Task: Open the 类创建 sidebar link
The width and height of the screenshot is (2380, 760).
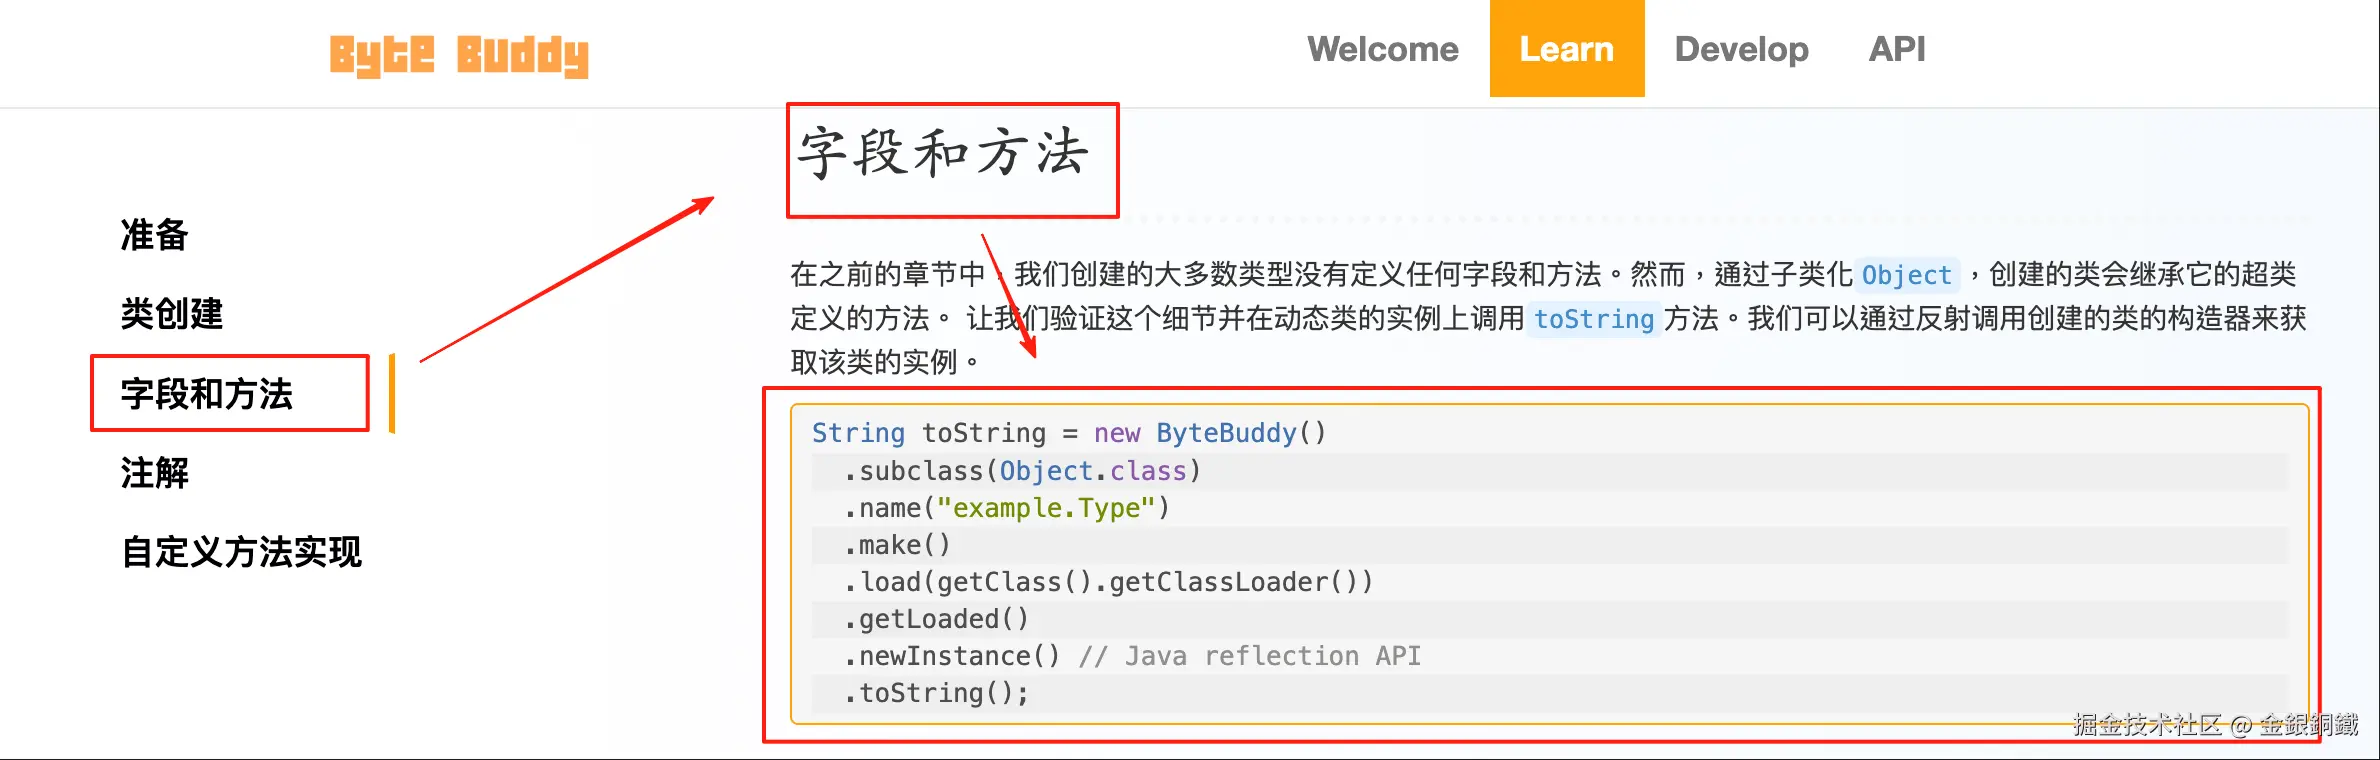Action: pyautogui.click(x=171, y=314)
